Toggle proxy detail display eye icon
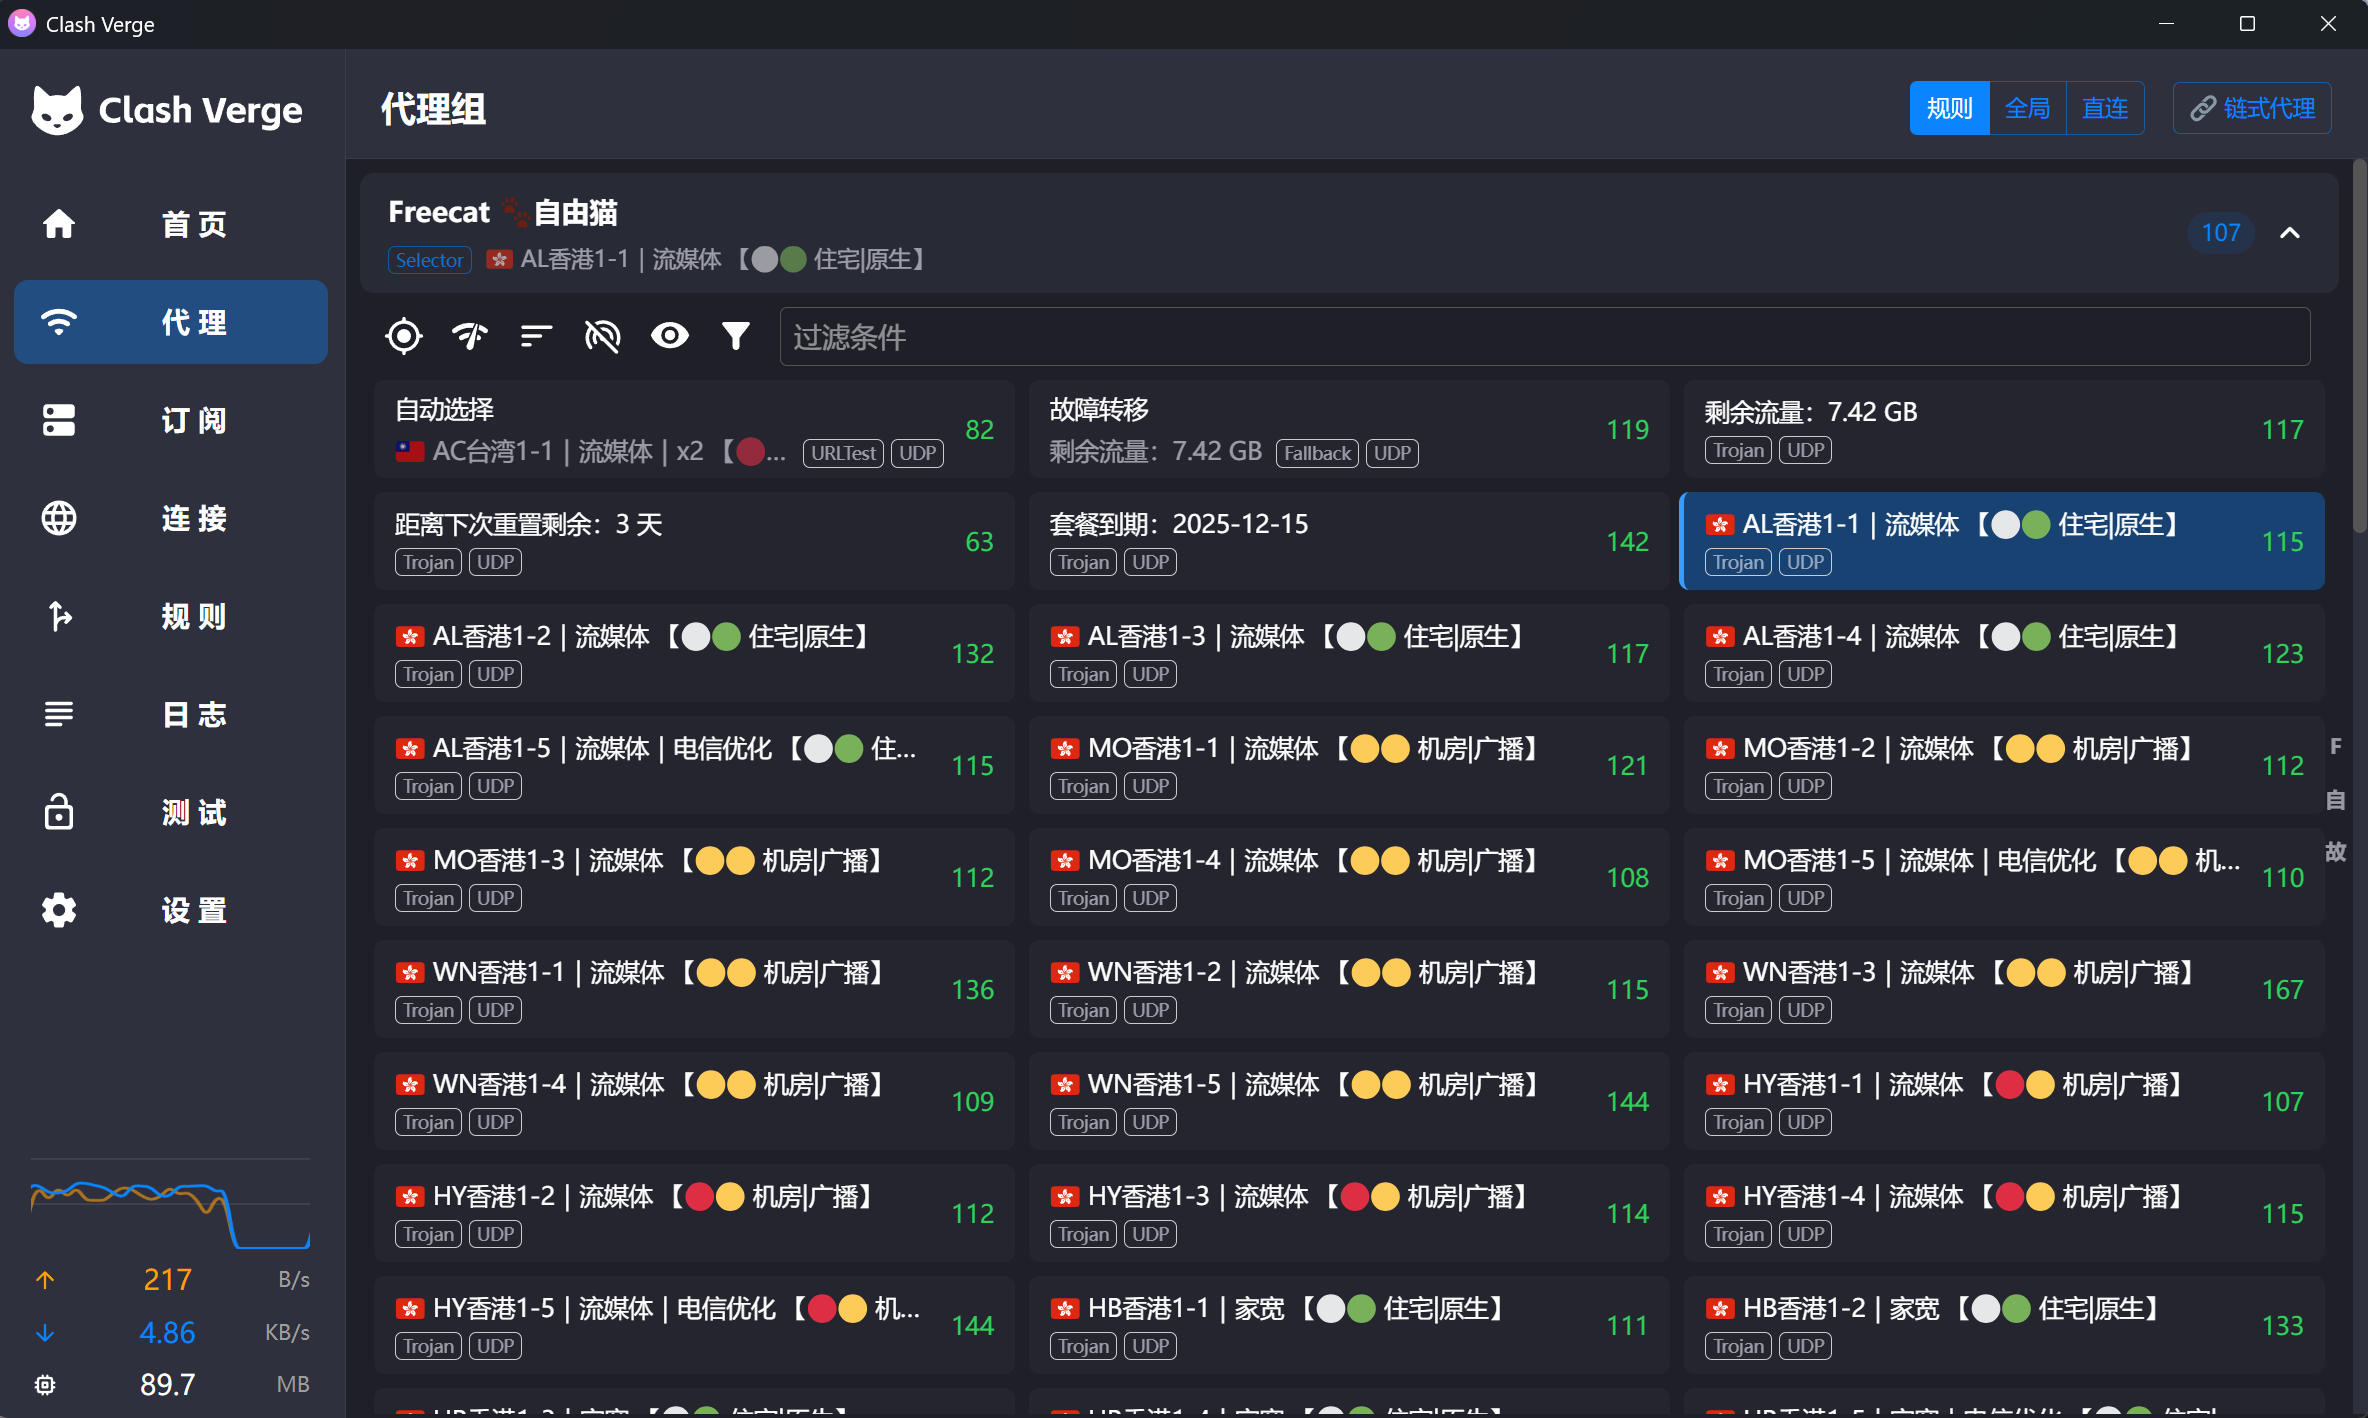The height and width of the screenshot is (1418, 2368). pos(669,336)
